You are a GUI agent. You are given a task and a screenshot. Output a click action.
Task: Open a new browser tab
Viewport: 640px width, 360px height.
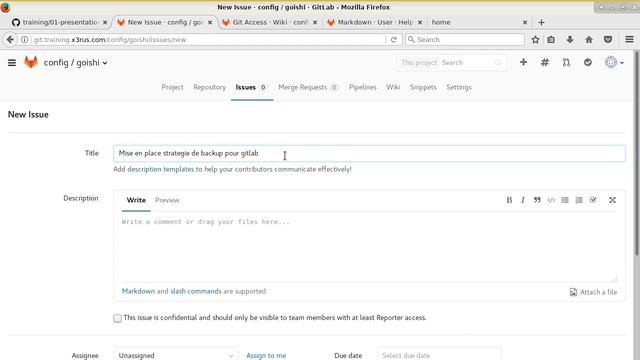click(541, 22)
